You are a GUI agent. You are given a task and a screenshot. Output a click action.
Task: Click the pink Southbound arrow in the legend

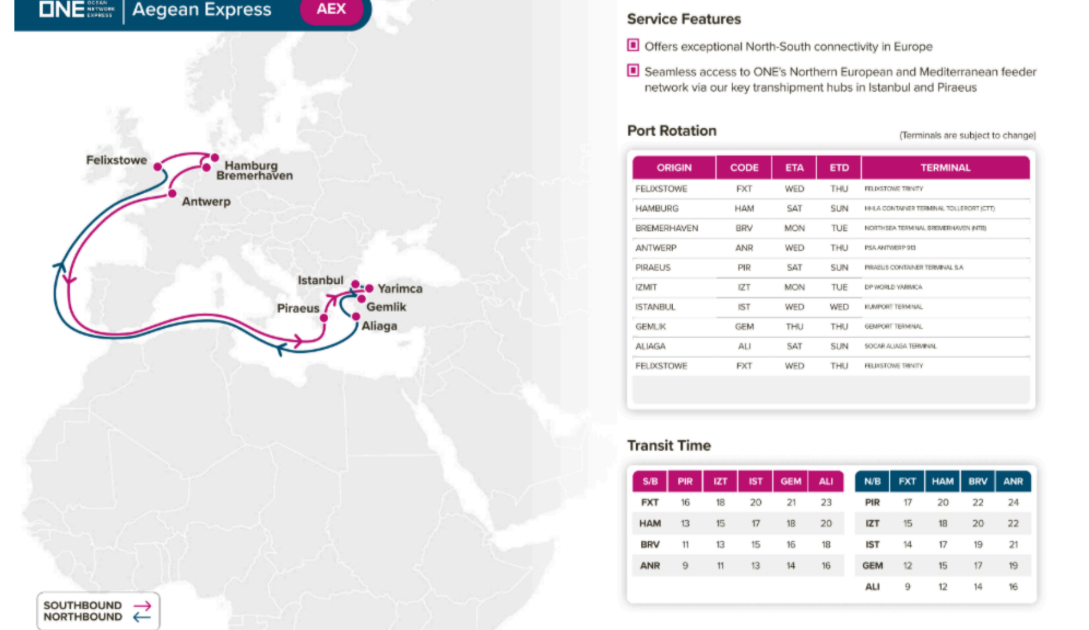141,605
